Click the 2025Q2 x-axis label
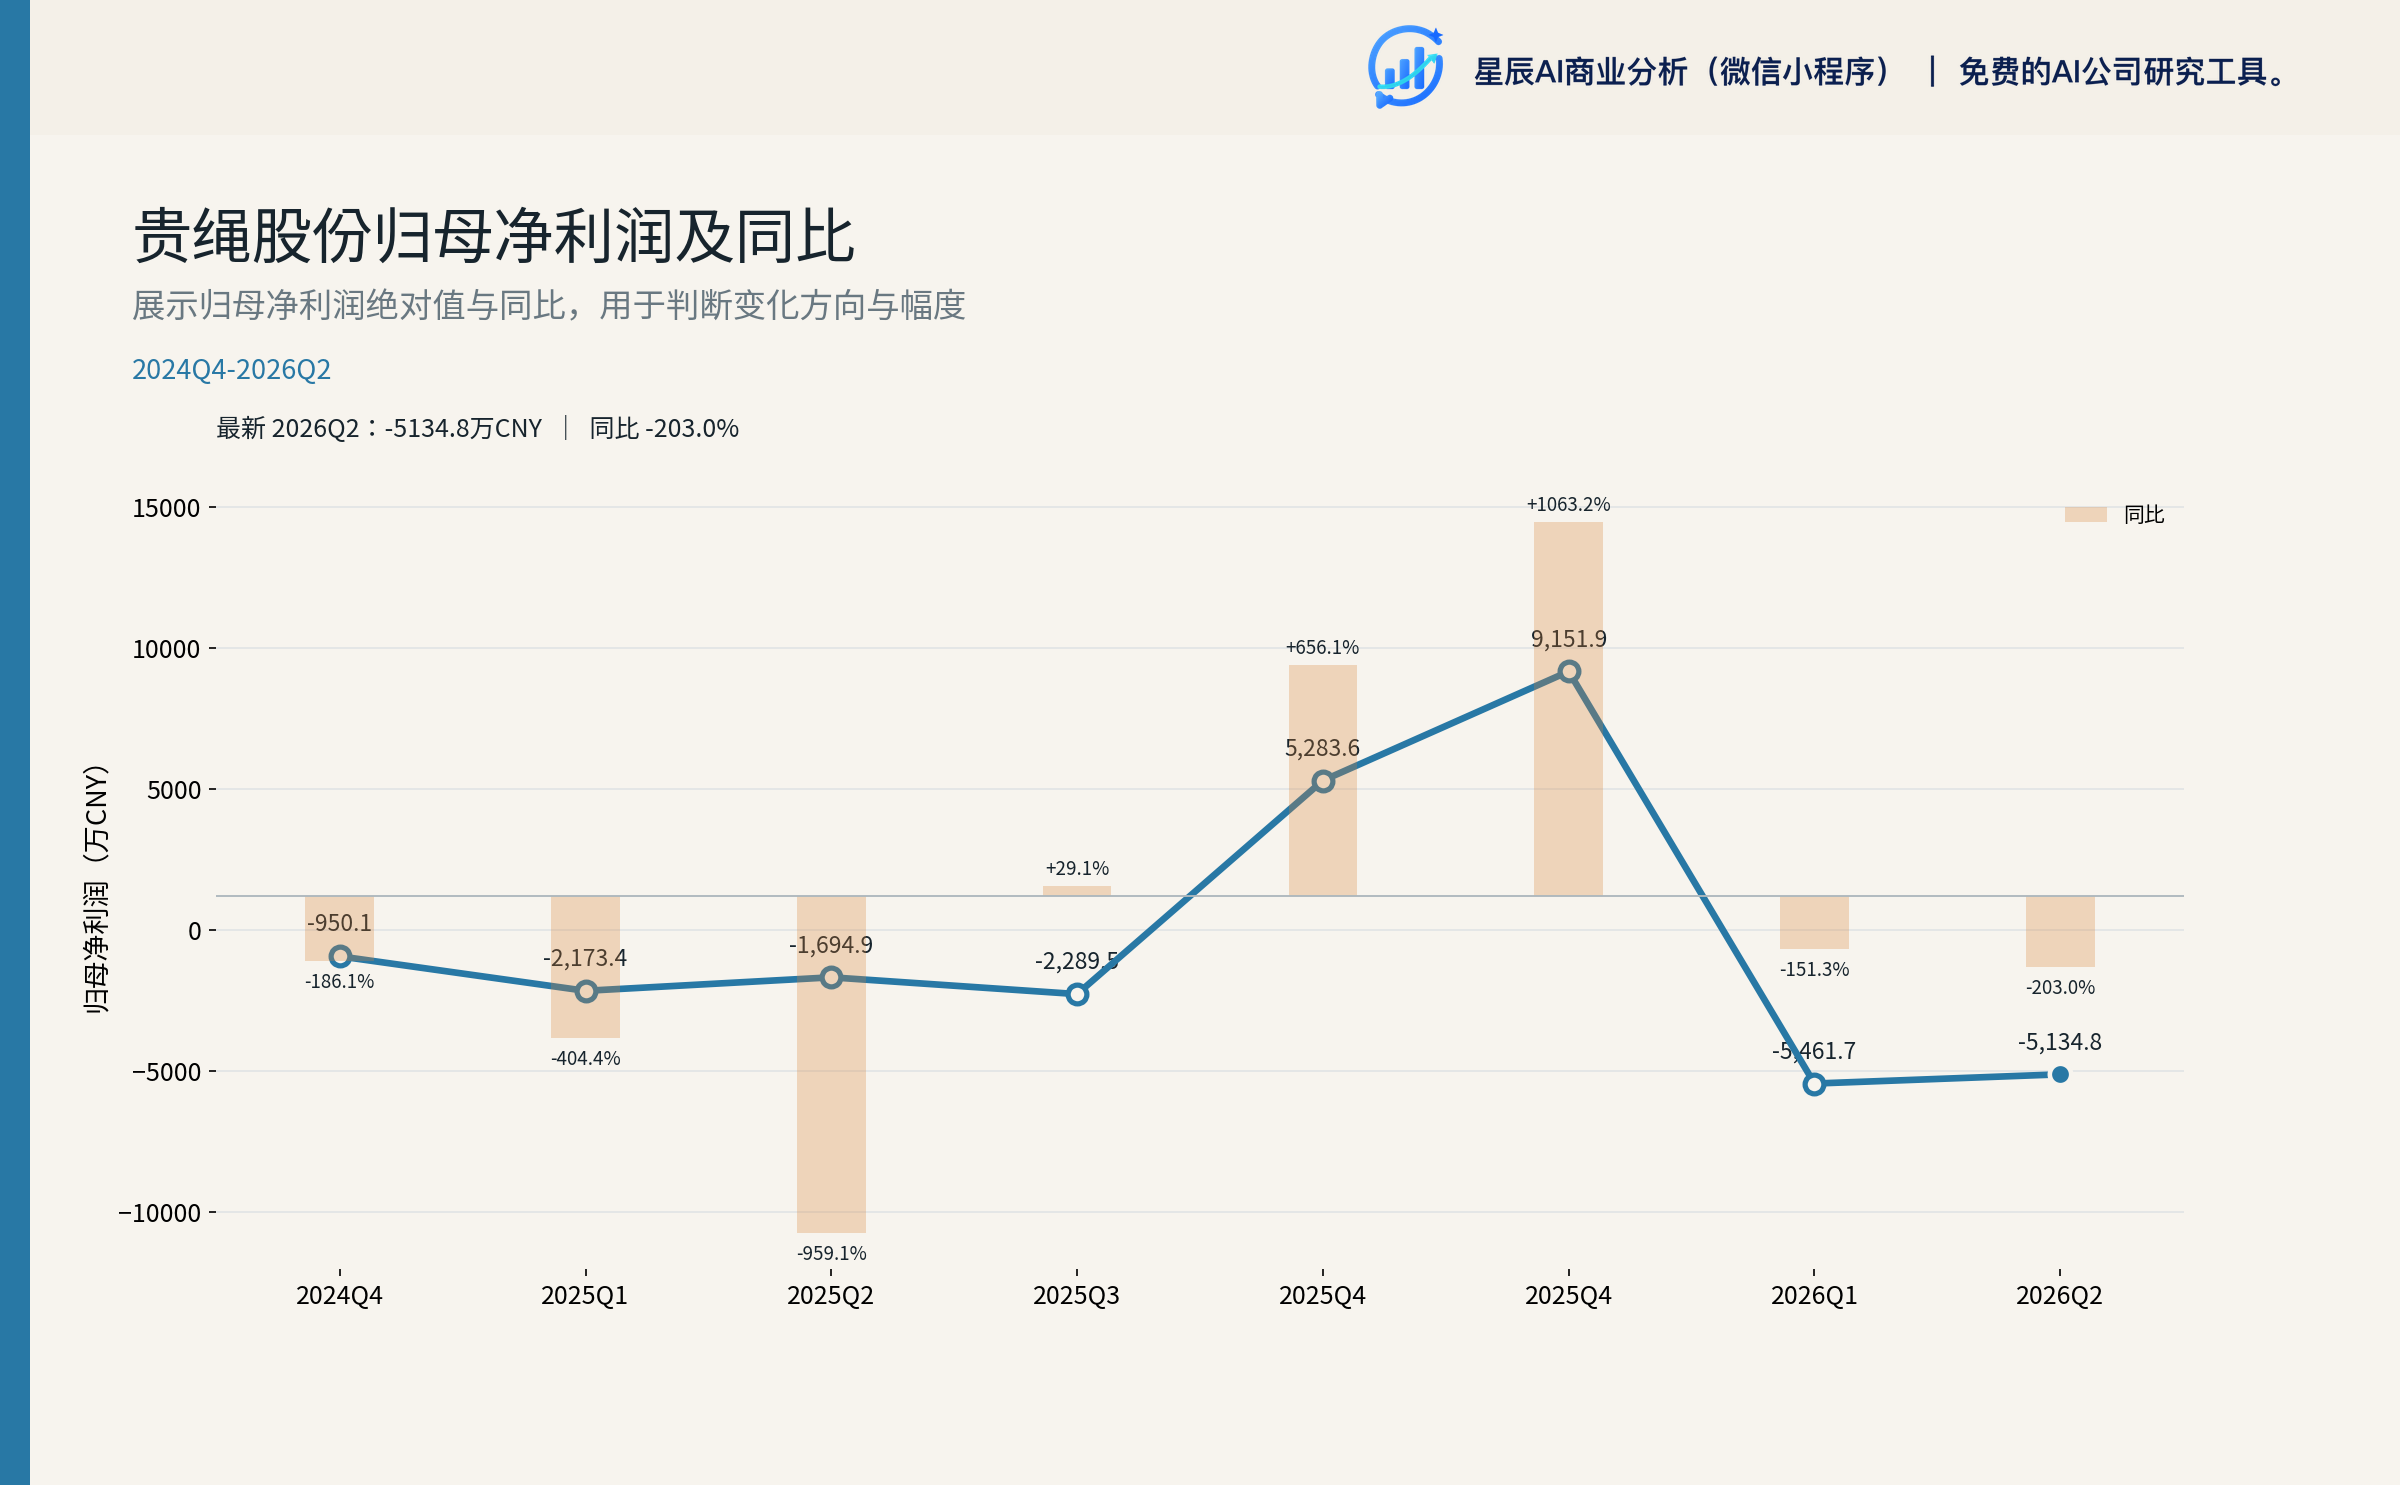 (x=830, y=1295)
